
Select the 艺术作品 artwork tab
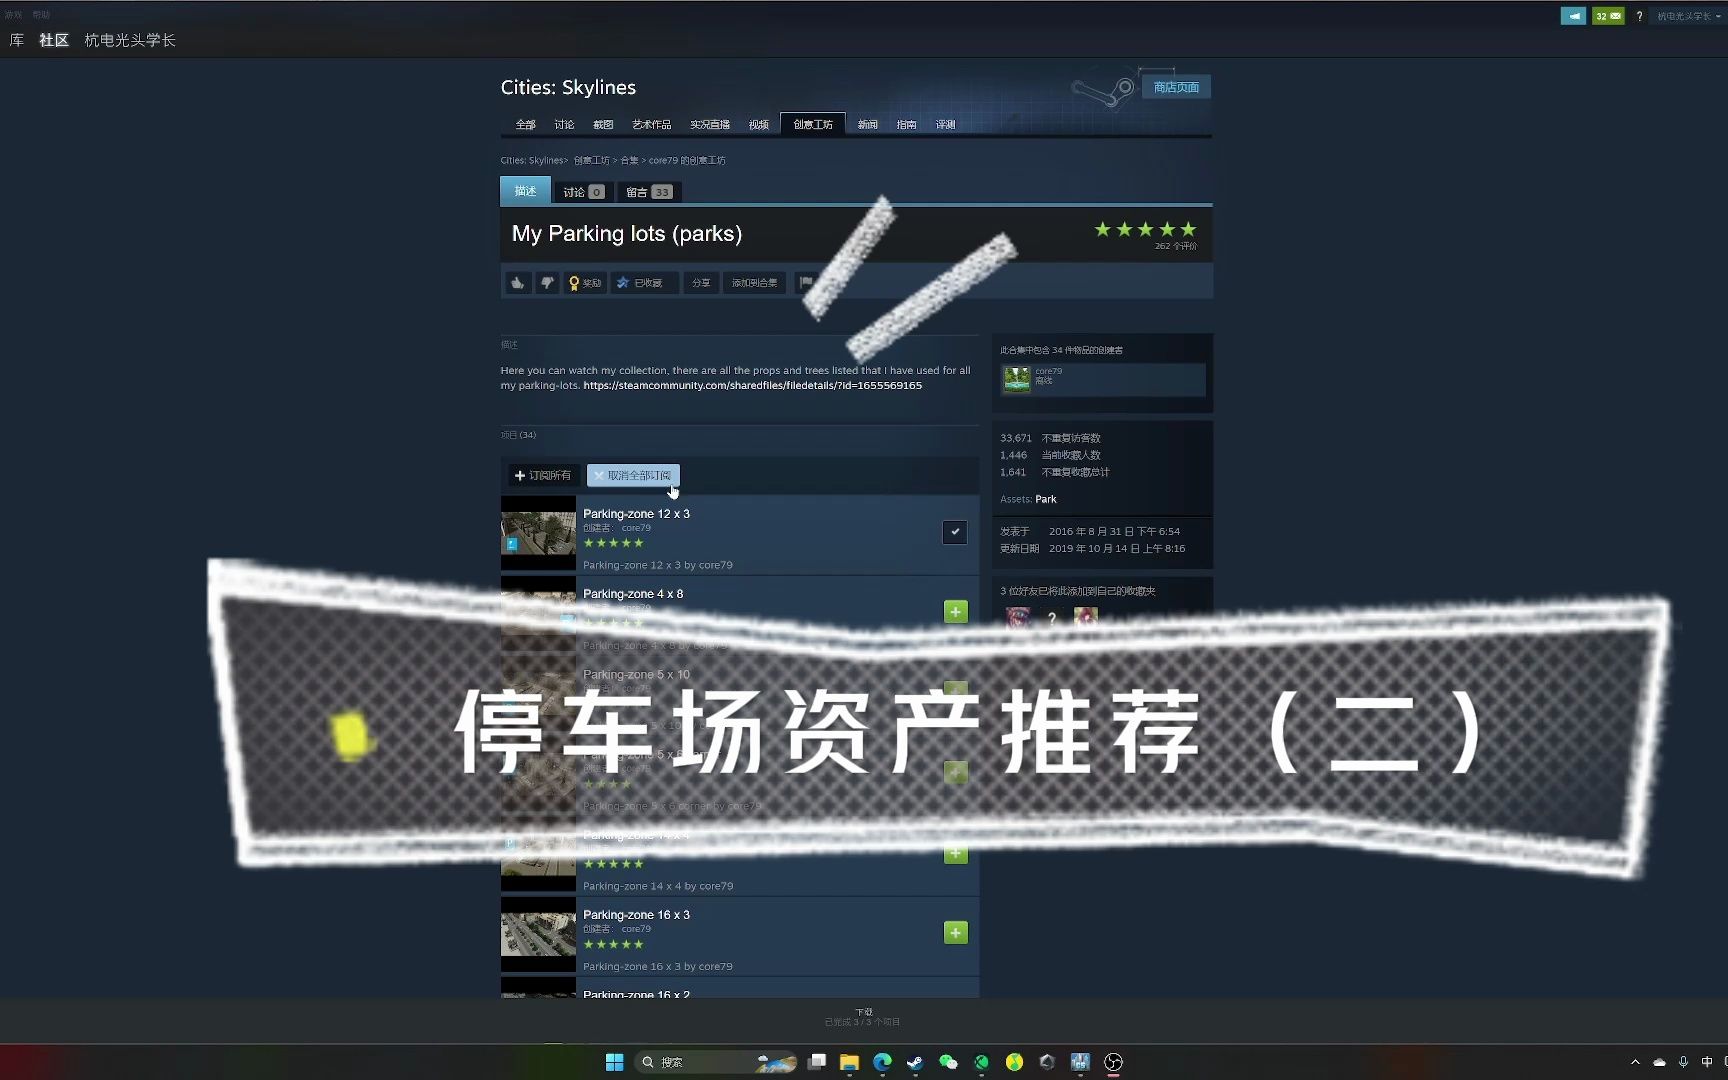(x=651, y=124)
